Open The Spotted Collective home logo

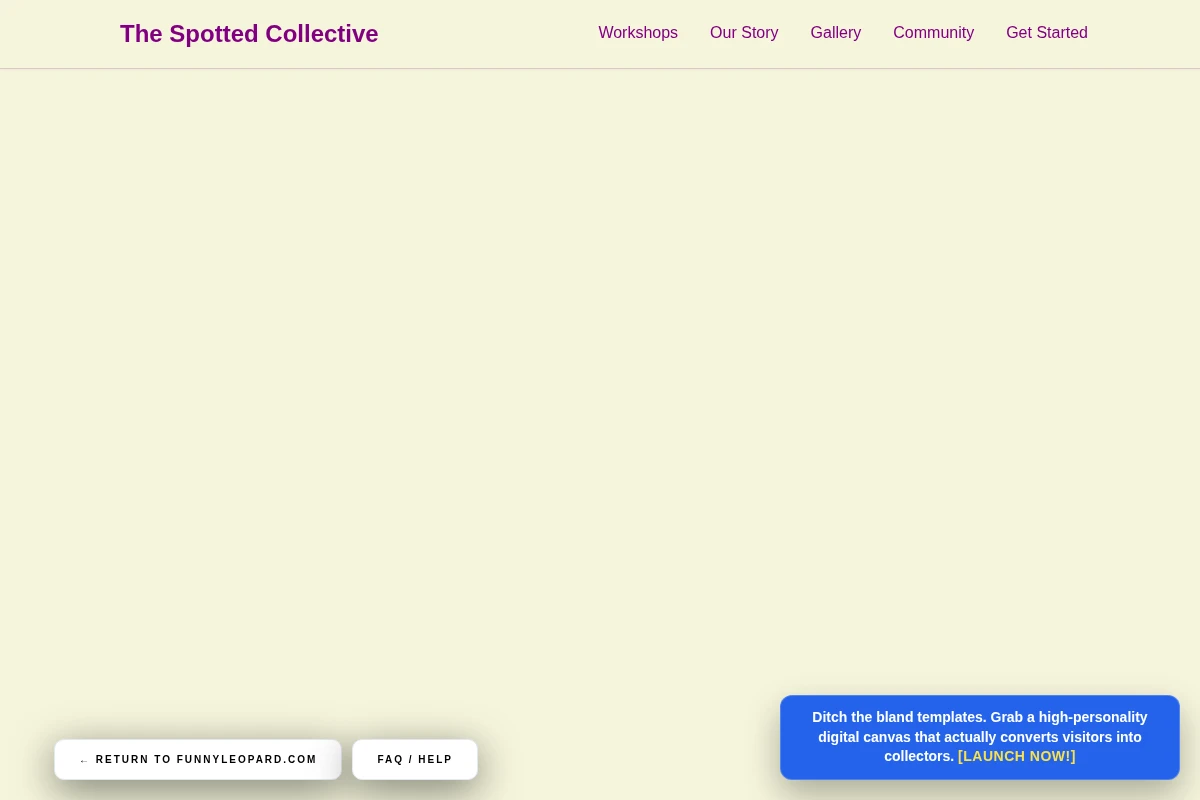[249, 34]
